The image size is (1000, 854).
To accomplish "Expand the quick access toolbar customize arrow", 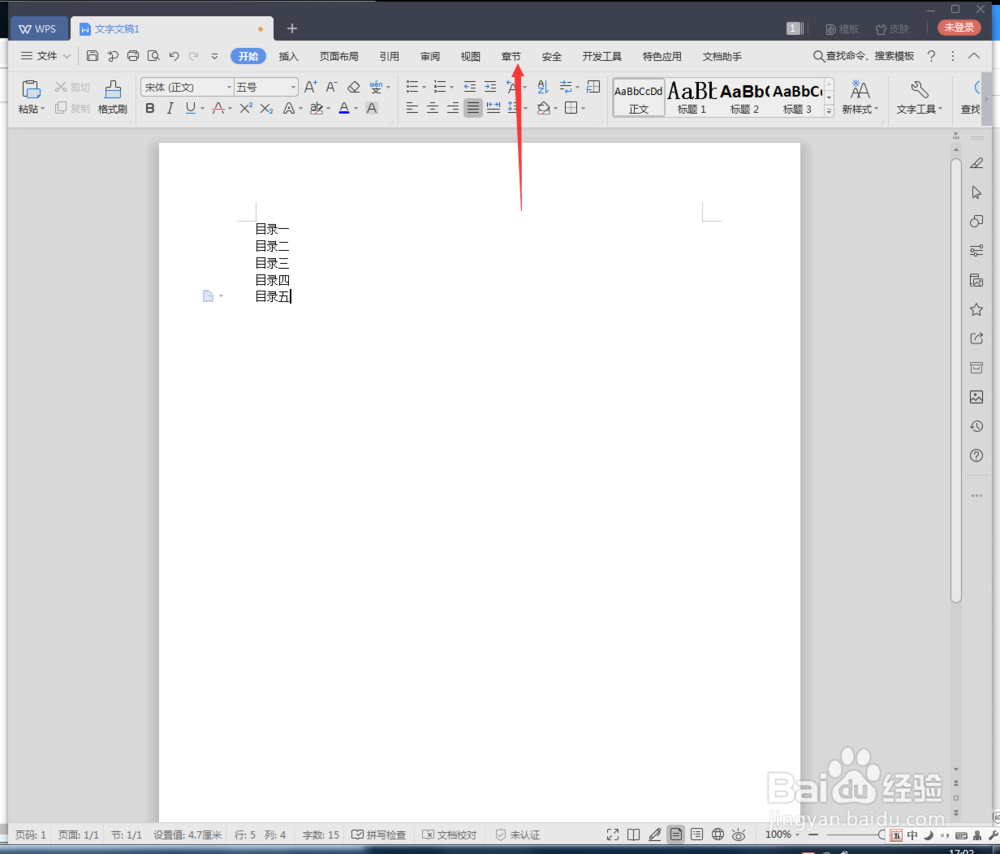I will point(214,56).
